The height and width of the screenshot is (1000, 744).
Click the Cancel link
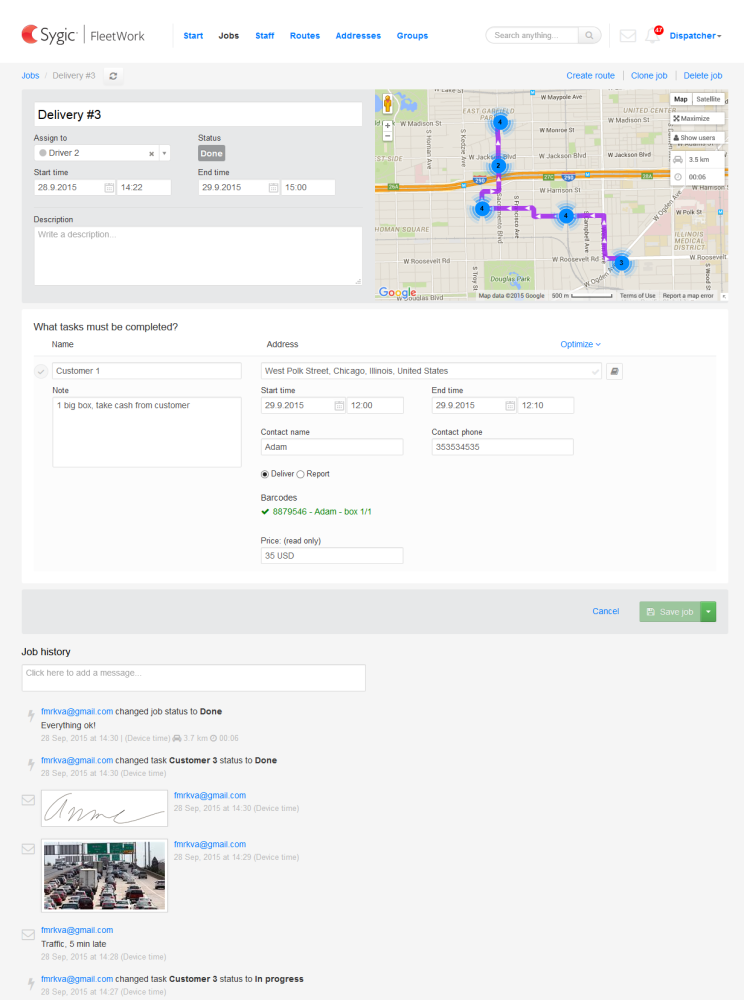pyautogui.click(x=606, y=611)
